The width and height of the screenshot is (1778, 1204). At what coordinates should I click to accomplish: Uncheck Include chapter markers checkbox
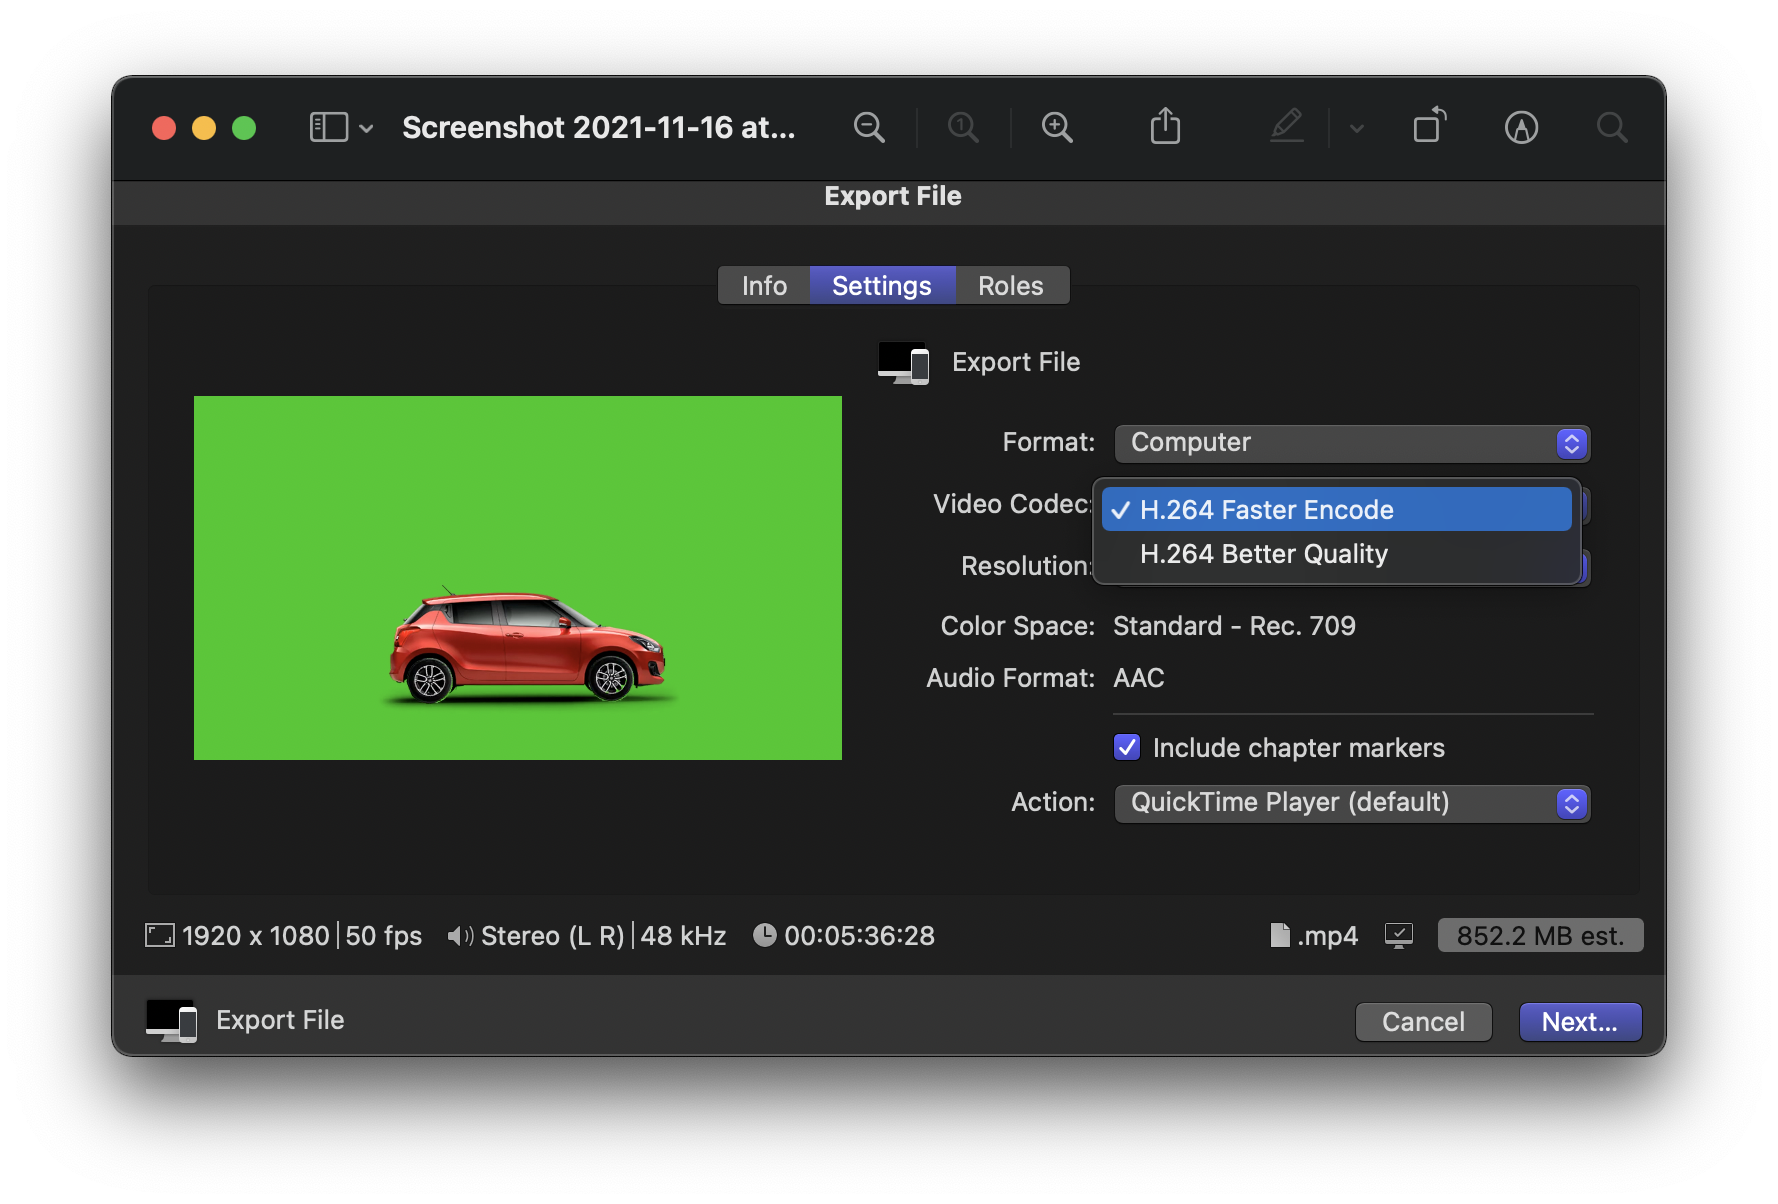(x=1127, y=747)
